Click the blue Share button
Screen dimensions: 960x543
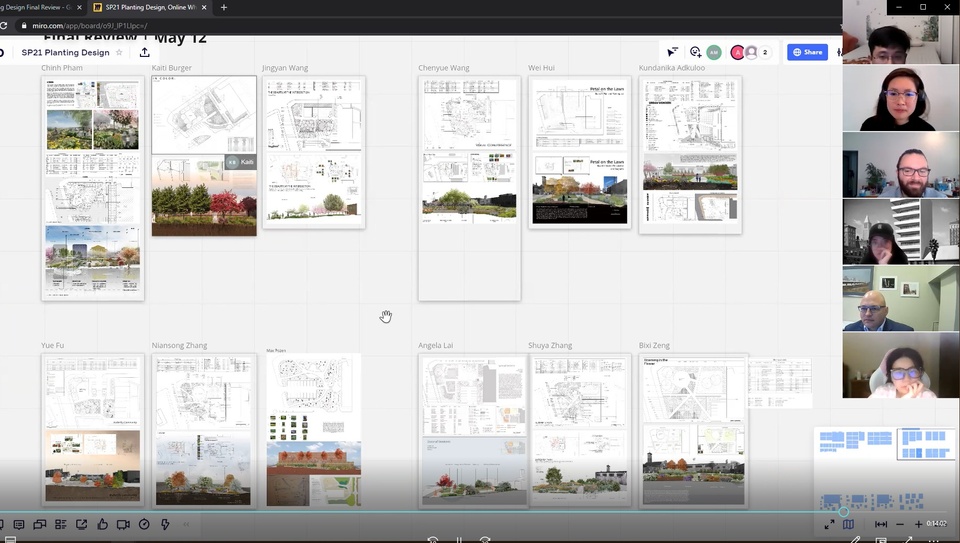click(x=808, y=52)
